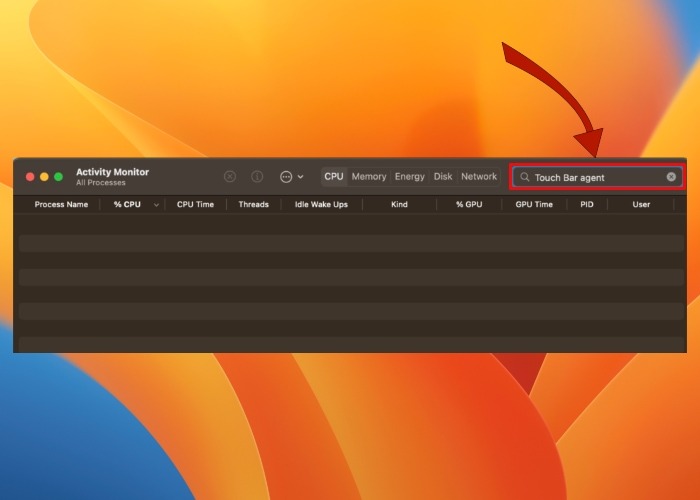Clear the search field with the X icon
The width and height of the screenshot is (700, 500).
(671, 177)
